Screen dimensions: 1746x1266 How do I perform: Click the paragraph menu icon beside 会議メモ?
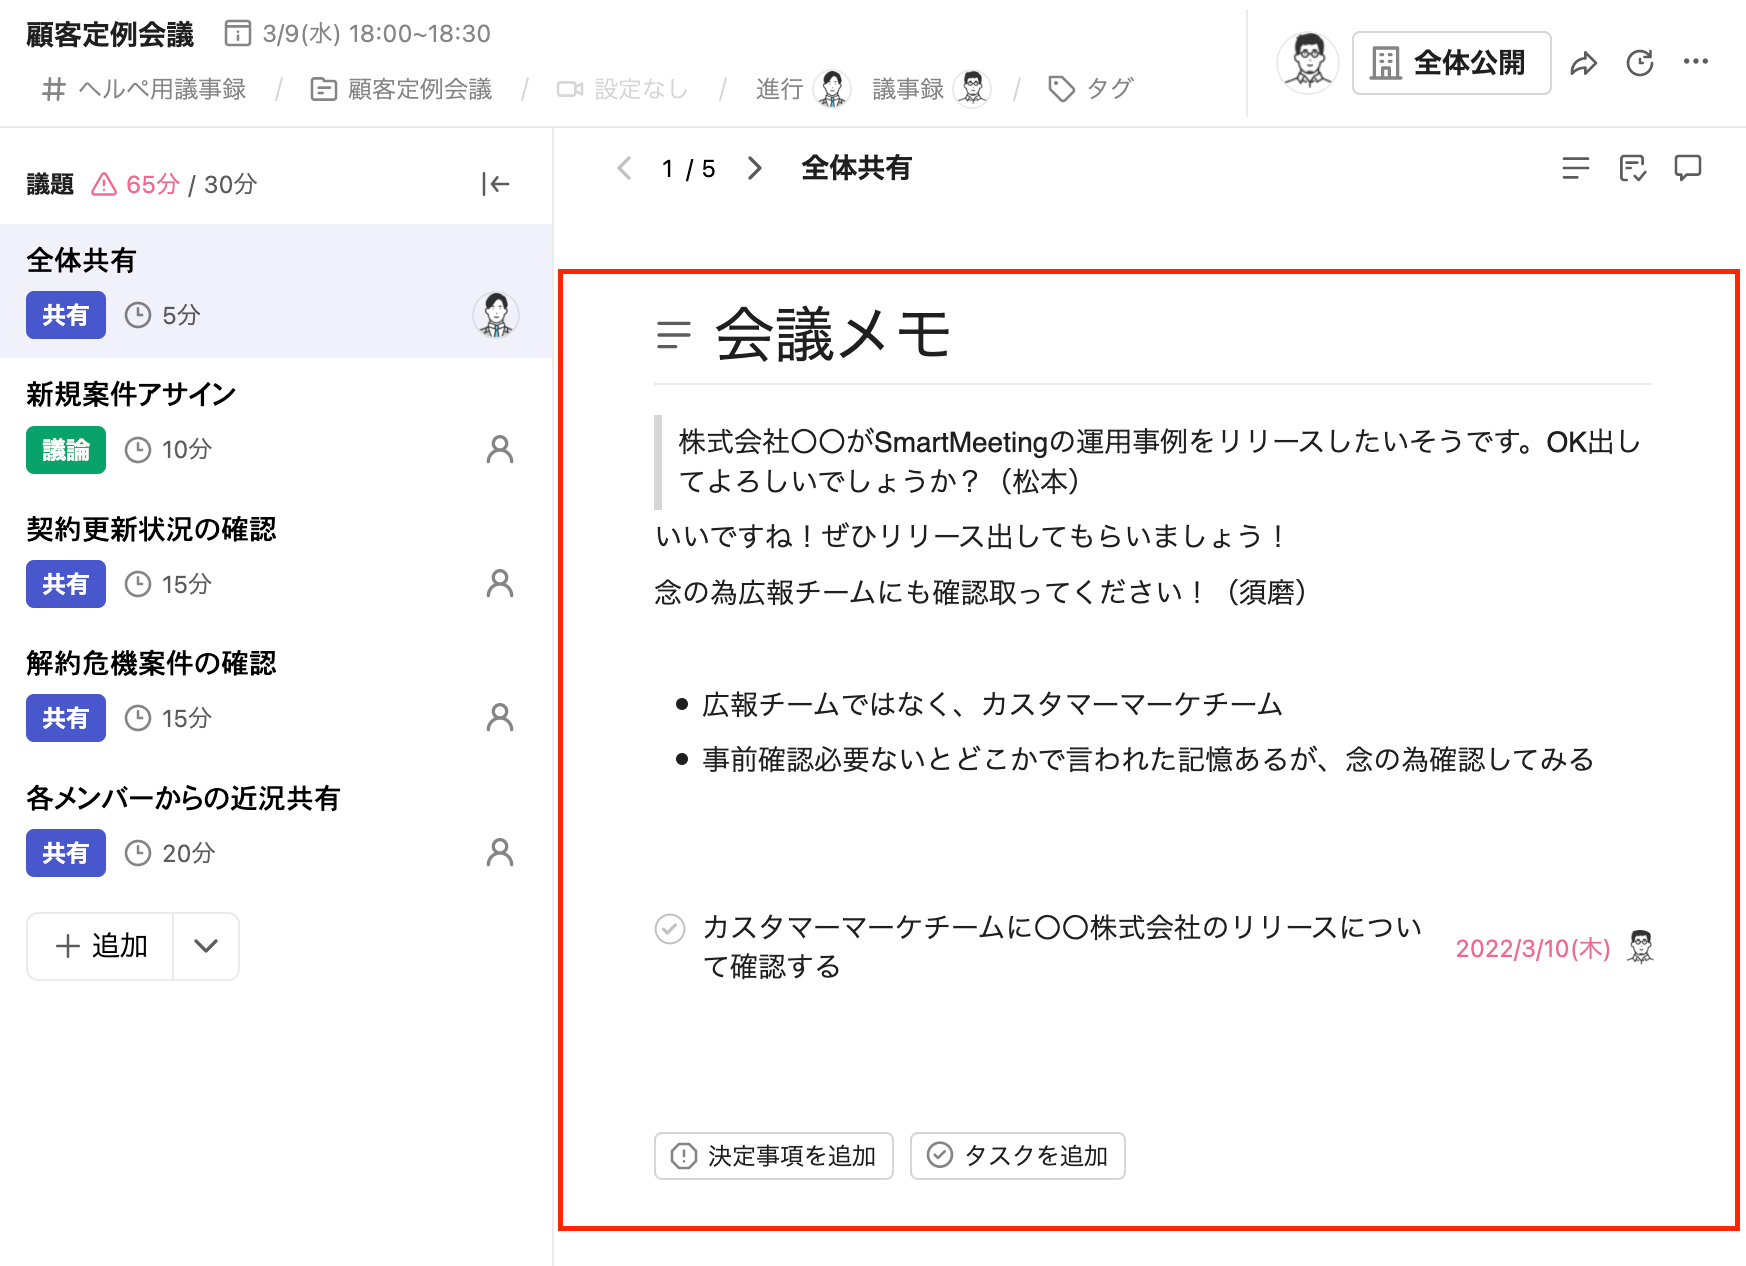(674, 335)
